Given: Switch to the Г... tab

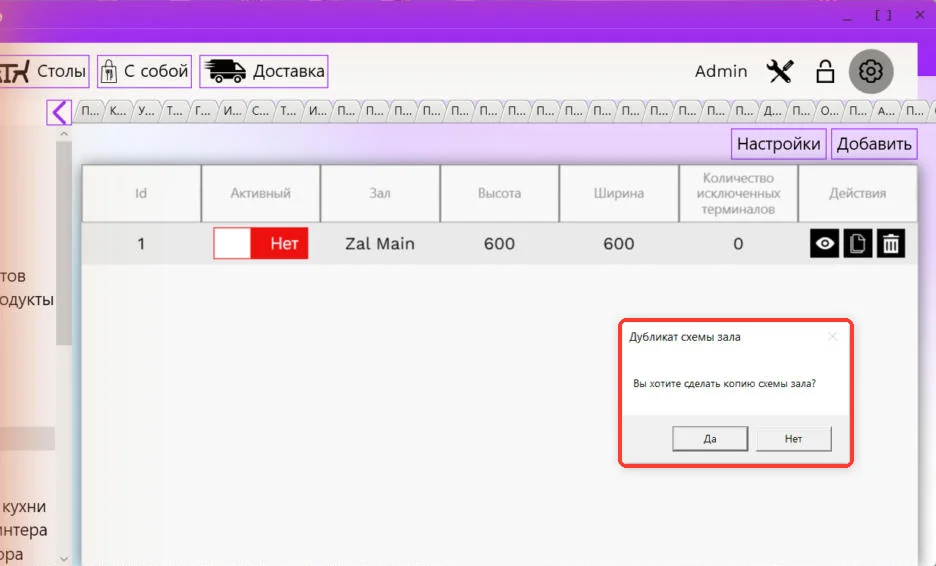Looking at the screenshot, I should (203, 111).
